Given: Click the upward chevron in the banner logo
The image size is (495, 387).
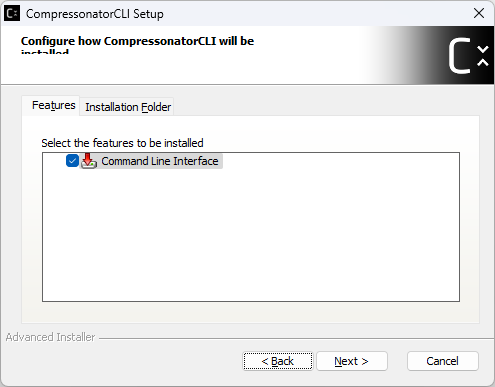Looking at the screenshot, I should point(483,62).
